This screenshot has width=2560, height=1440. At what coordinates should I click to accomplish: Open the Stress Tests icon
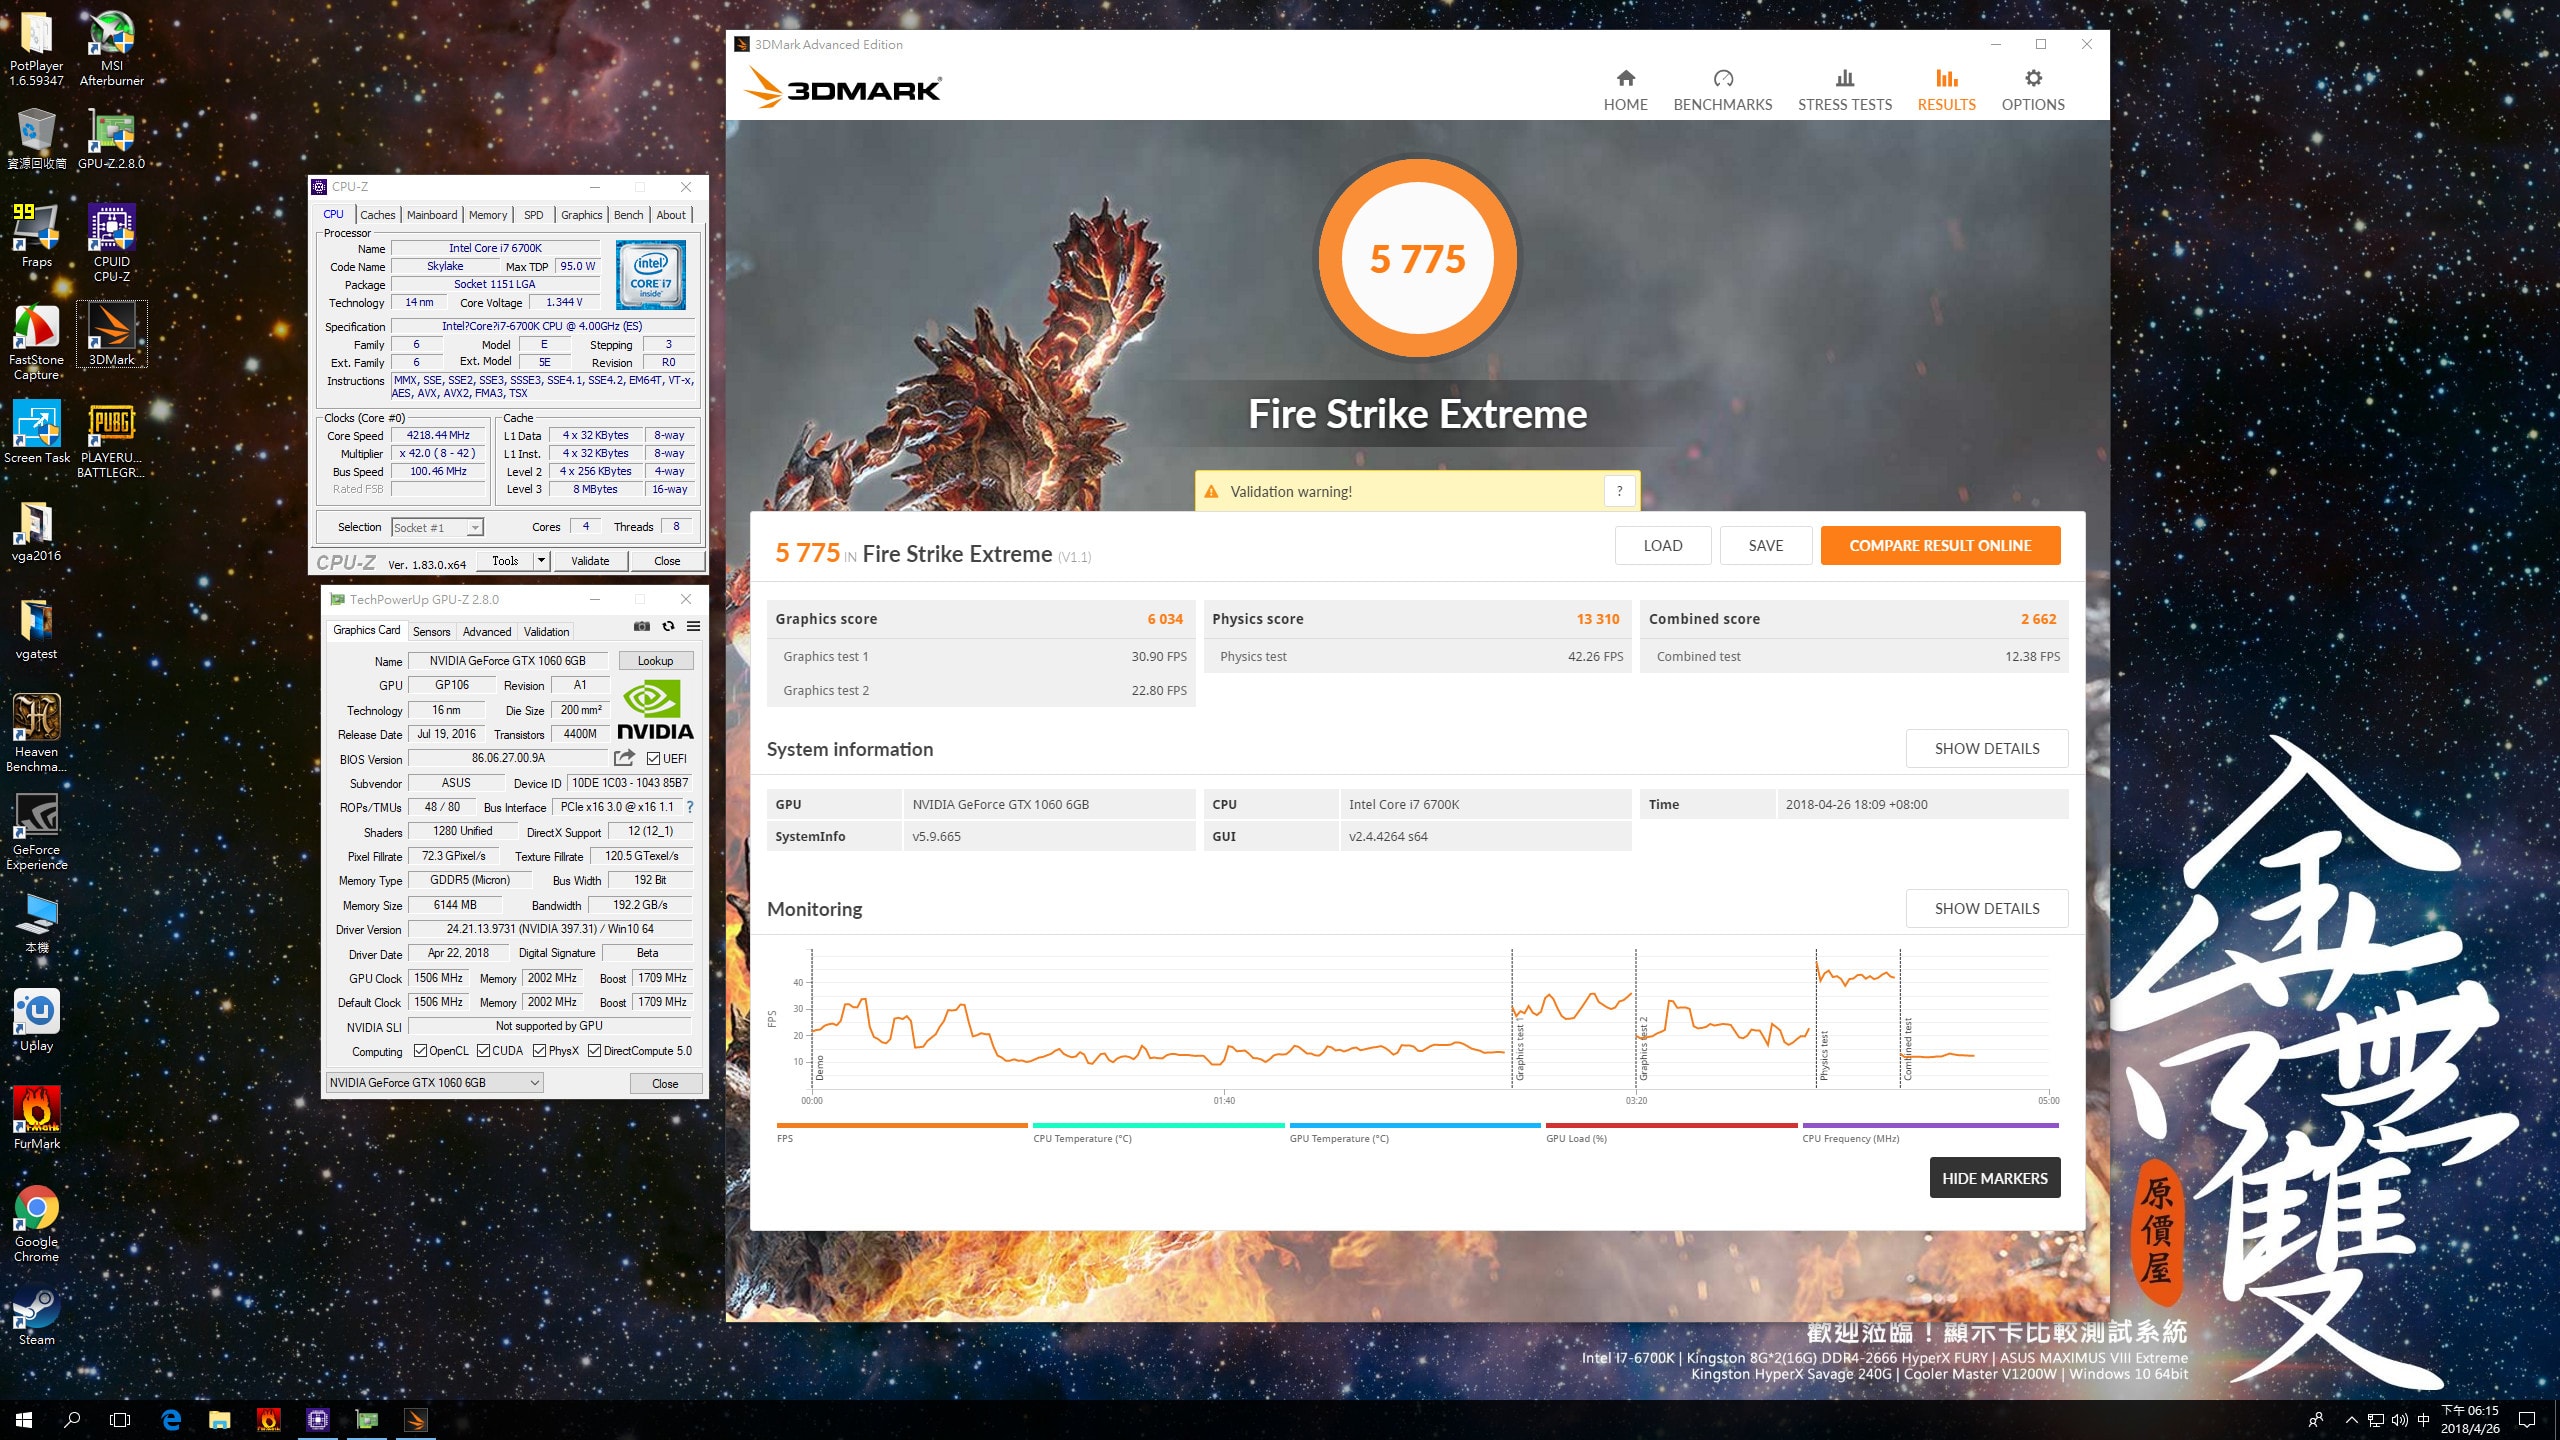tap(1844, 79)
